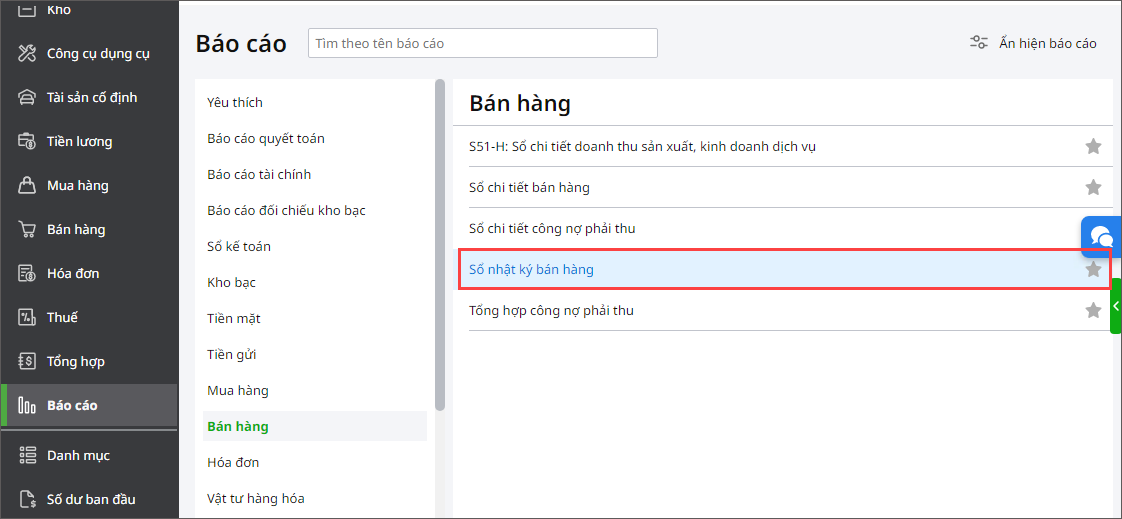The width and height of the screenshot is (1122, 519).
Task: Toggle star for Sổ chi tiết bán hàng
Action: (1093, 188)
